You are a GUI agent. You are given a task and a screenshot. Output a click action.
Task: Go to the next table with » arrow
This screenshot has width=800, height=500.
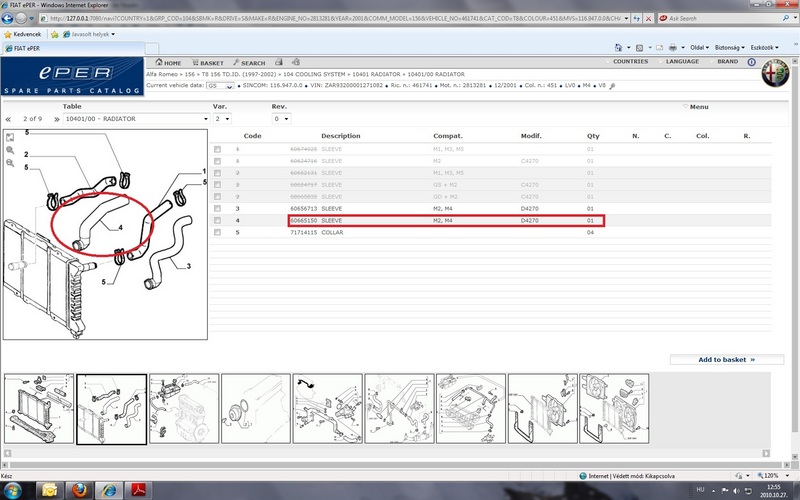coord(57,119)
